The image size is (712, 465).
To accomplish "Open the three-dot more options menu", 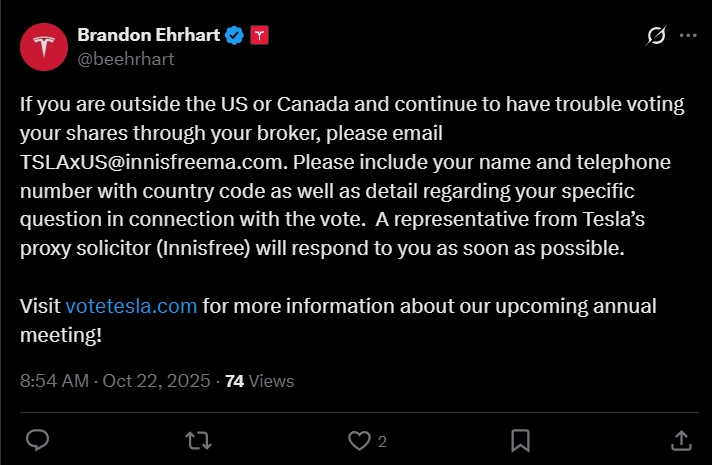I will (x=688, y=36).
